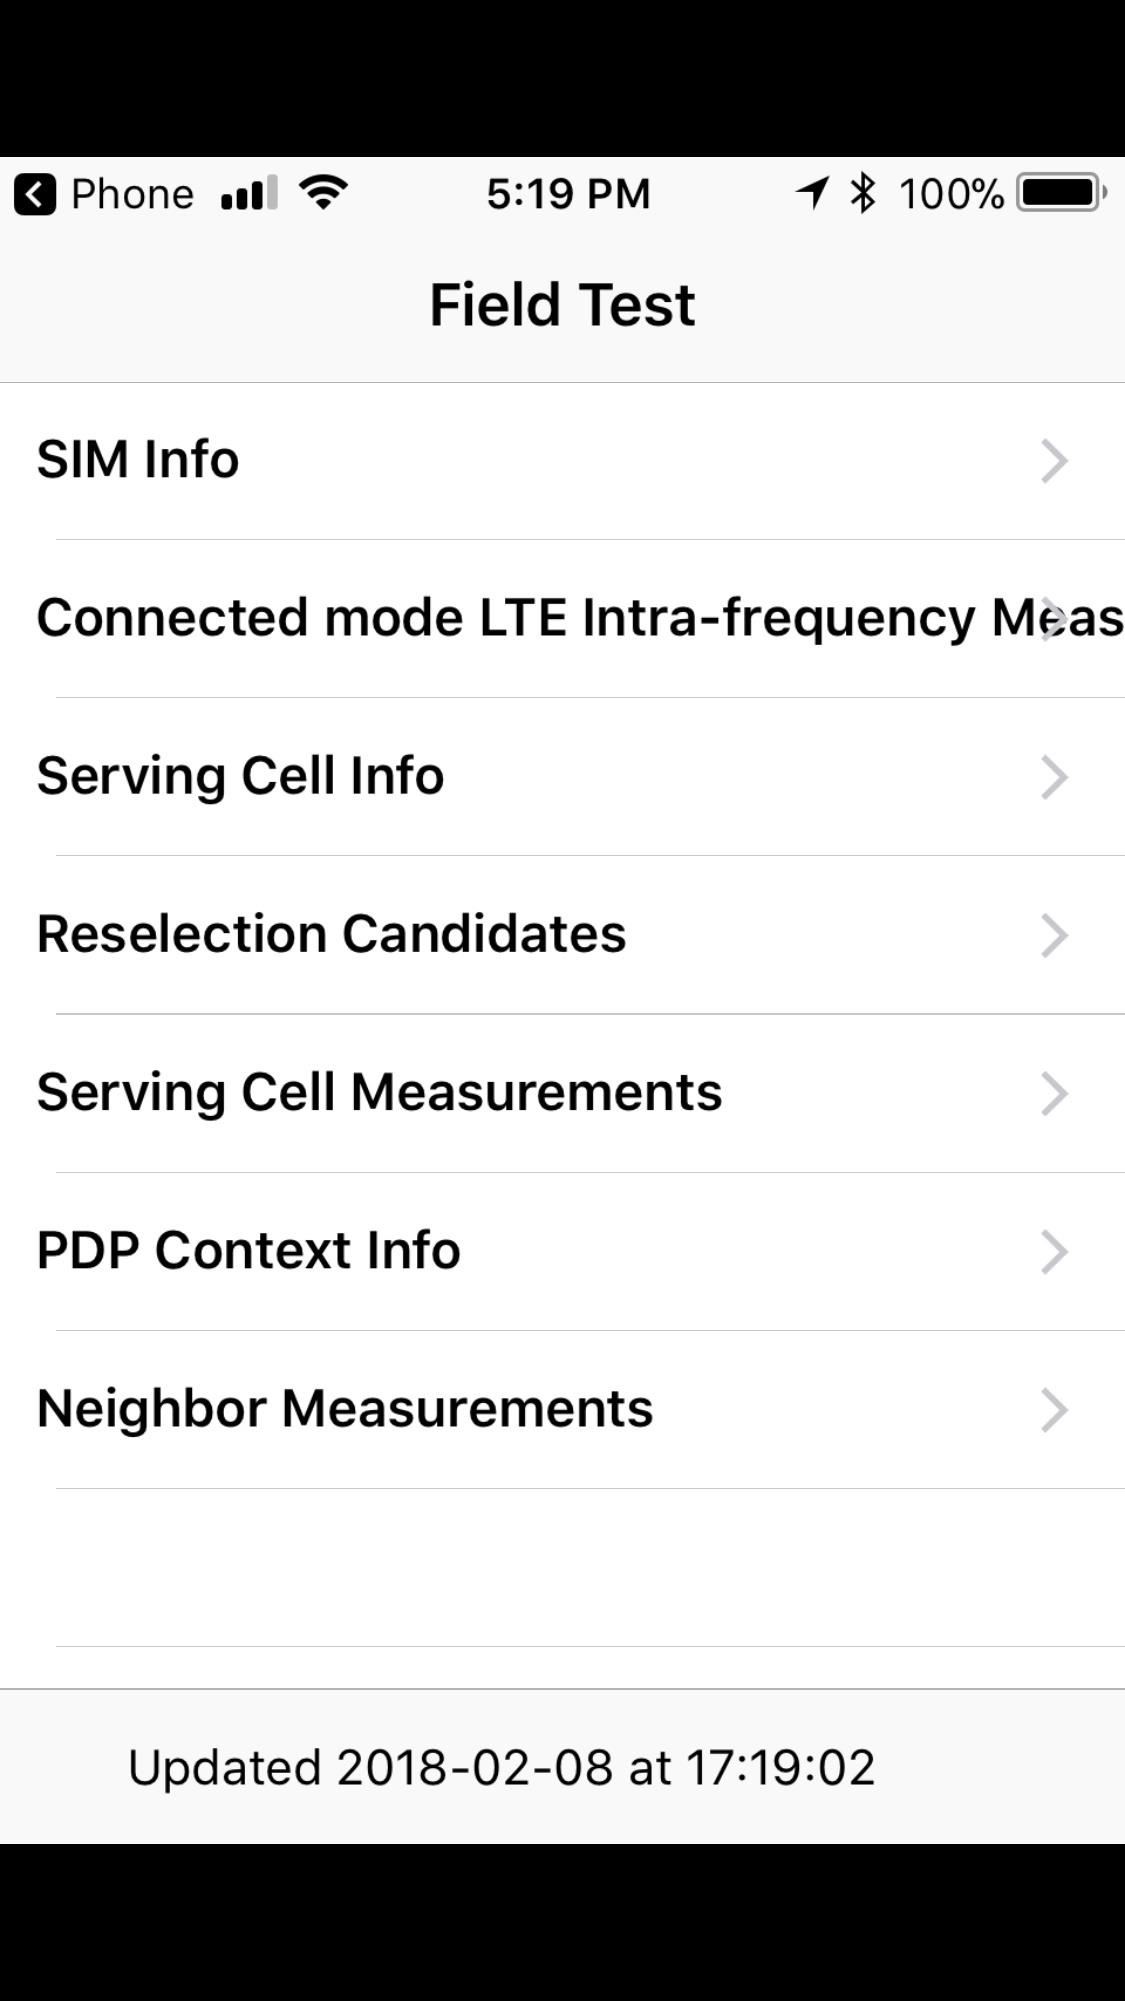Tap the battery icon in status bar
Viewport: 1125px width, 2001px height.
(1060, 193)
